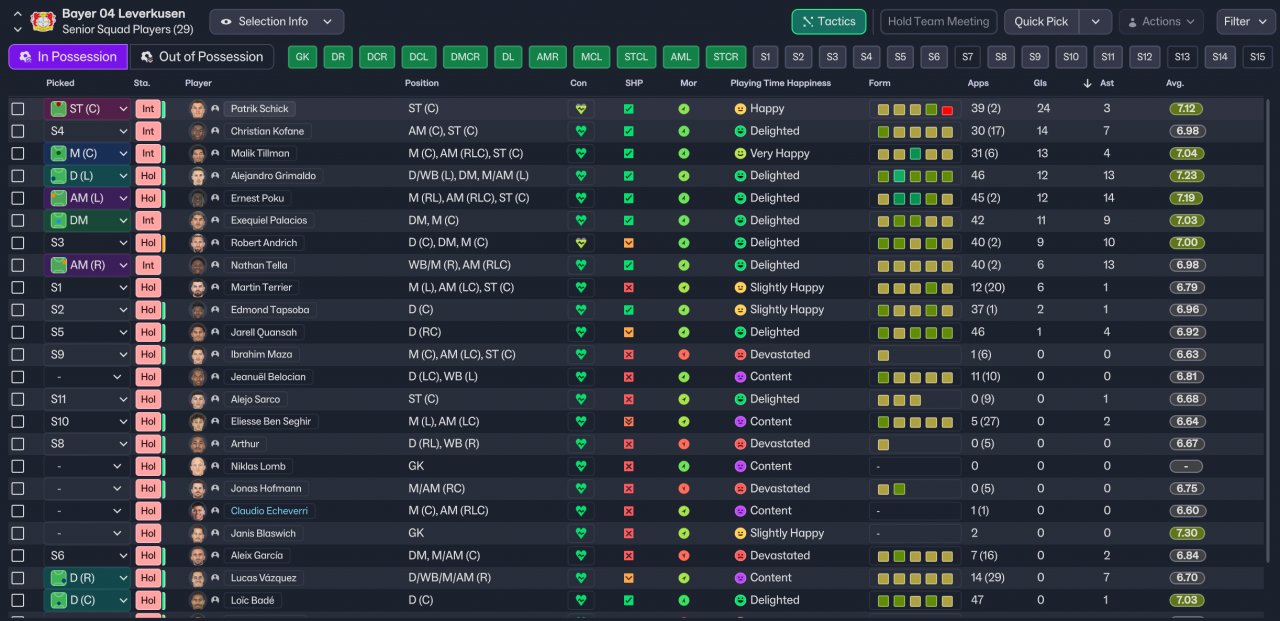This screenshot has height=621, width=1280.
Task: Open Loïc Badé's D (C) picked dropdown
Action: click(x=88, y=600)
